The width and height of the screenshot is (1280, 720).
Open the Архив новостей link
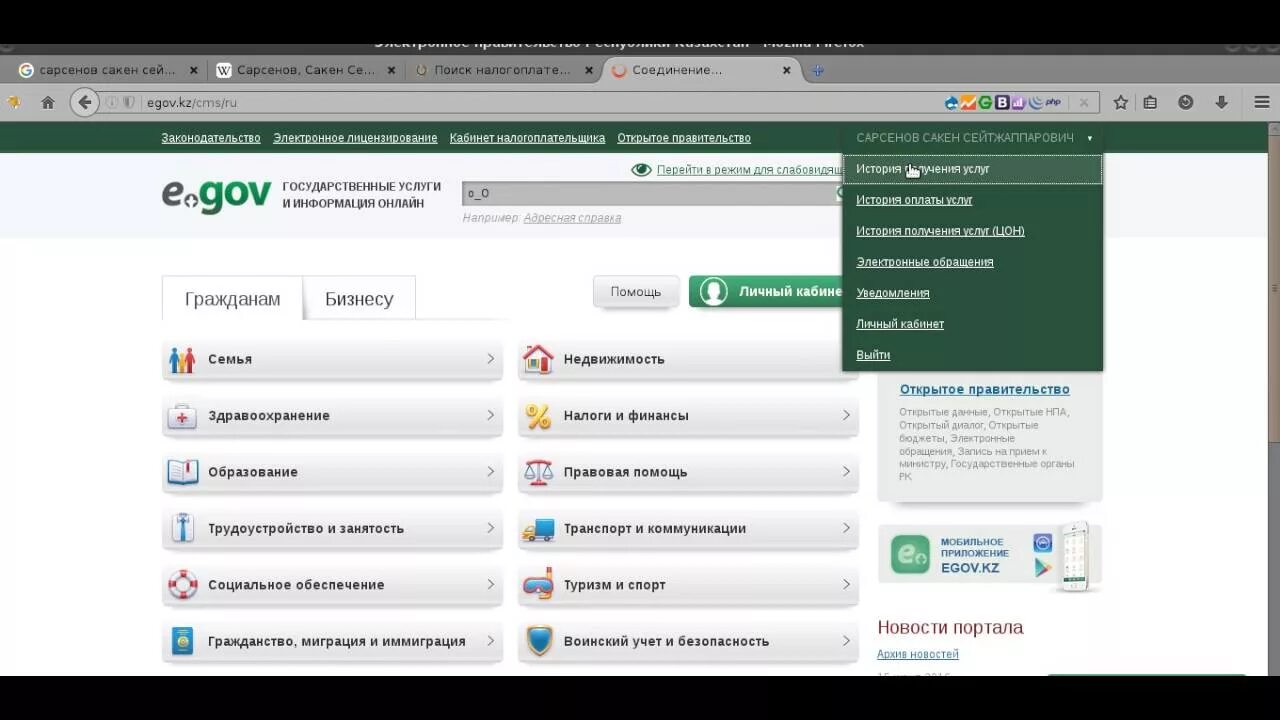click(918, 654)
